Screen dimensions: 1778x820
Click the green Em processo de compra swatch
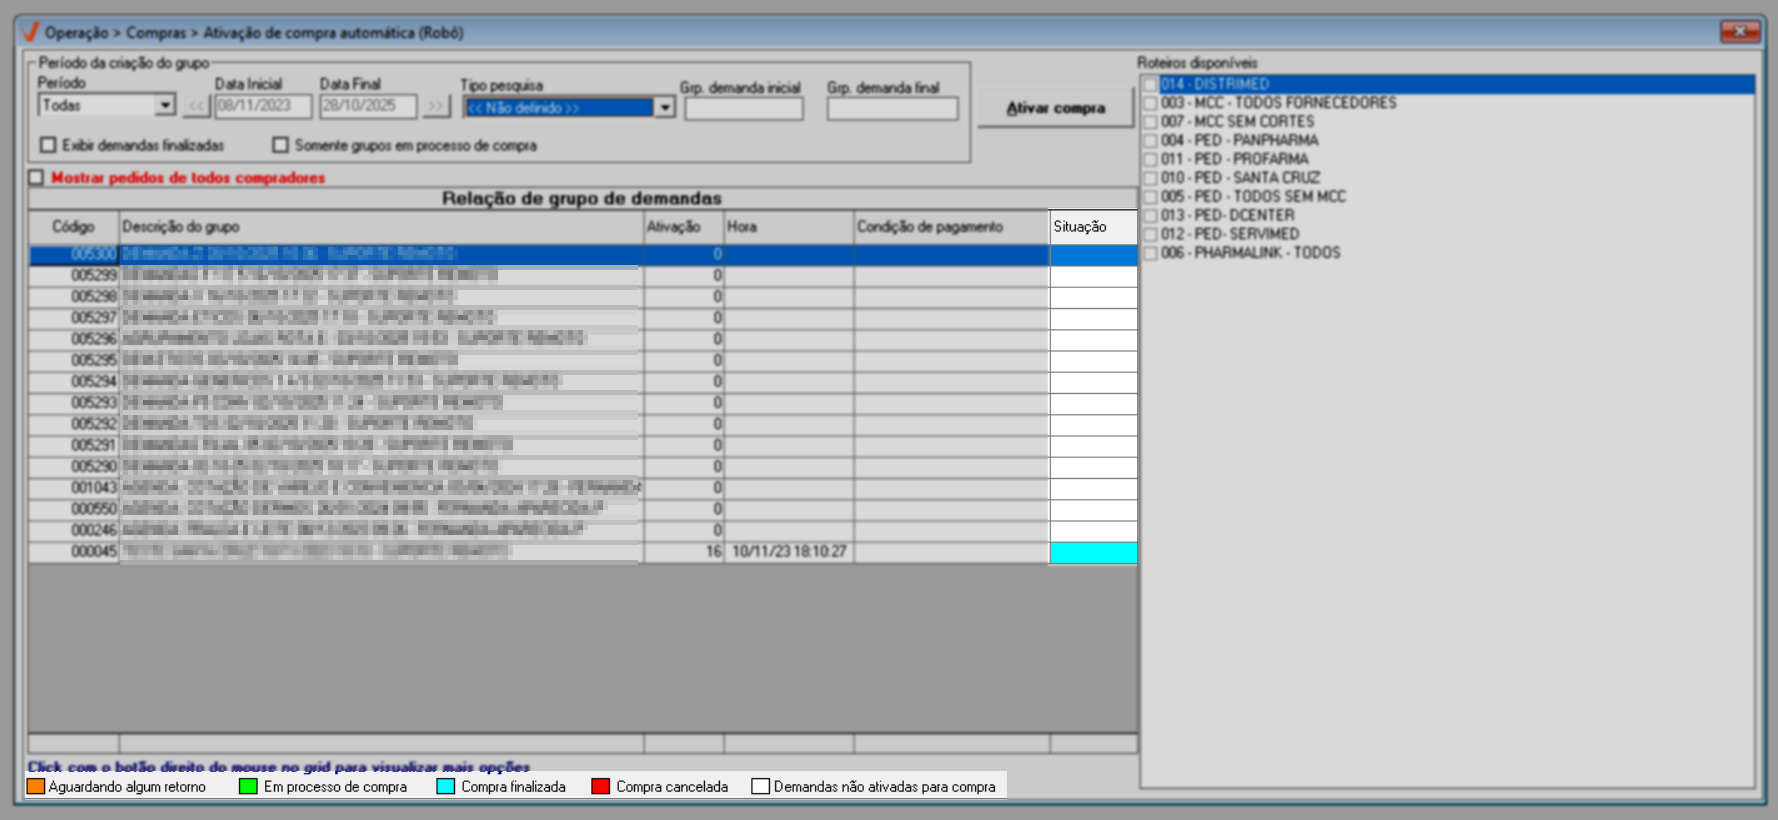click(249, 787)
